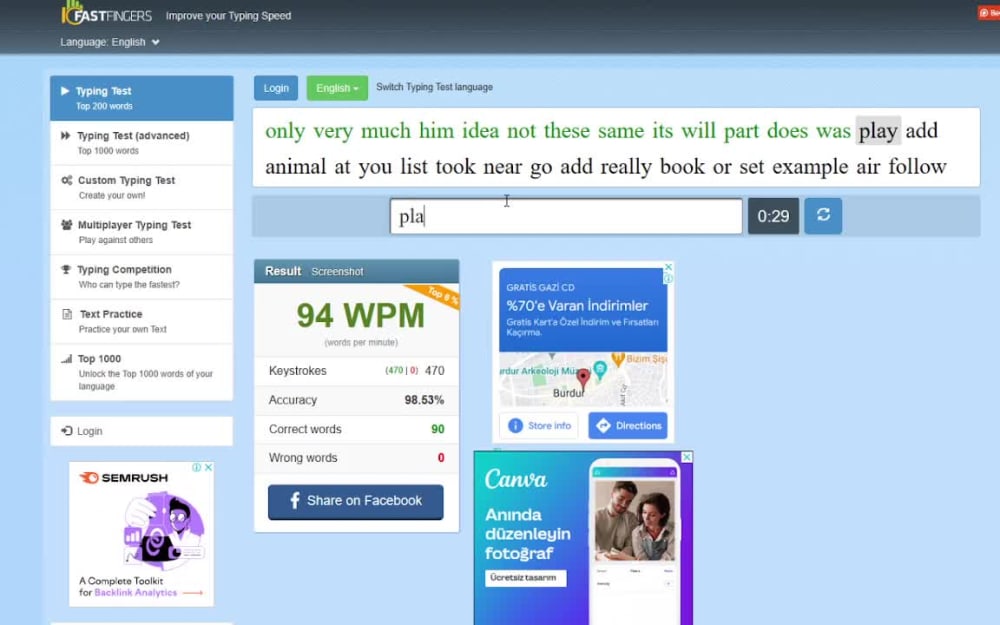Image resolution: width=1000 pixels, height=625 pixels.
Task: Close the Canva advertisement with X
Action: (687, 457)
